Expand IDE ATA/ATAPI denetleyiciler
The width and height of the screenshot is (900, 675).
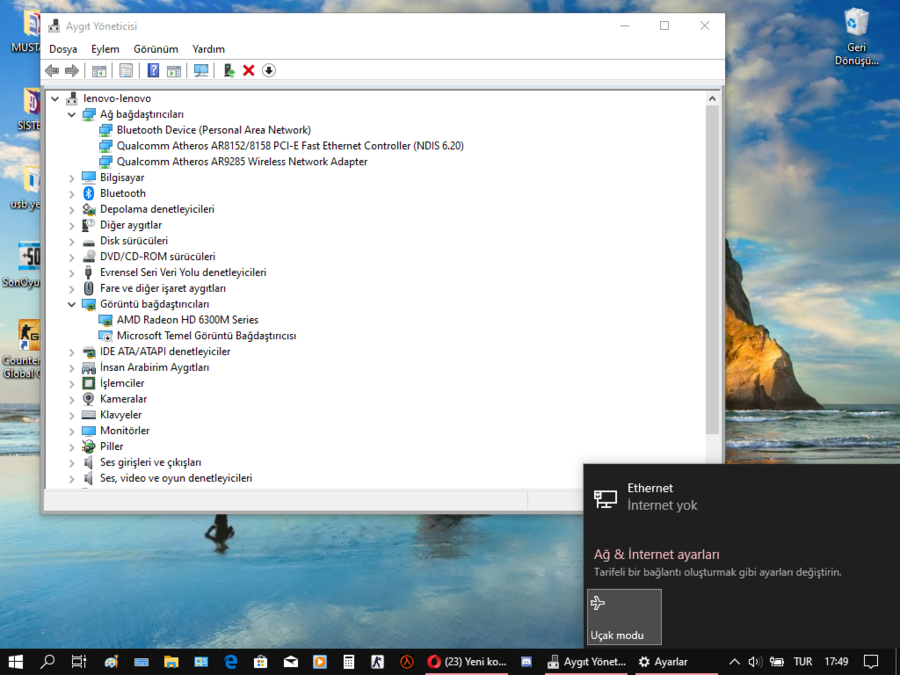(72, 352)
